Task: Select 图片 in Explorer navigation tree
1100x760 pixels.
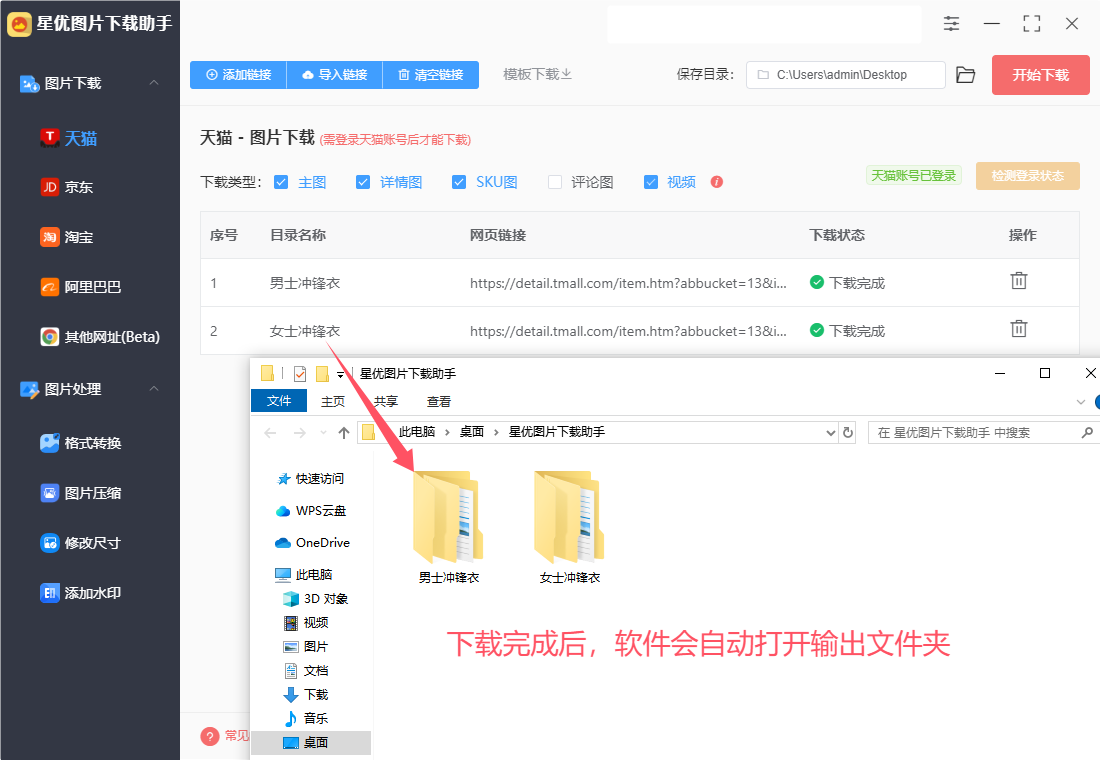Action: (305, 646)
